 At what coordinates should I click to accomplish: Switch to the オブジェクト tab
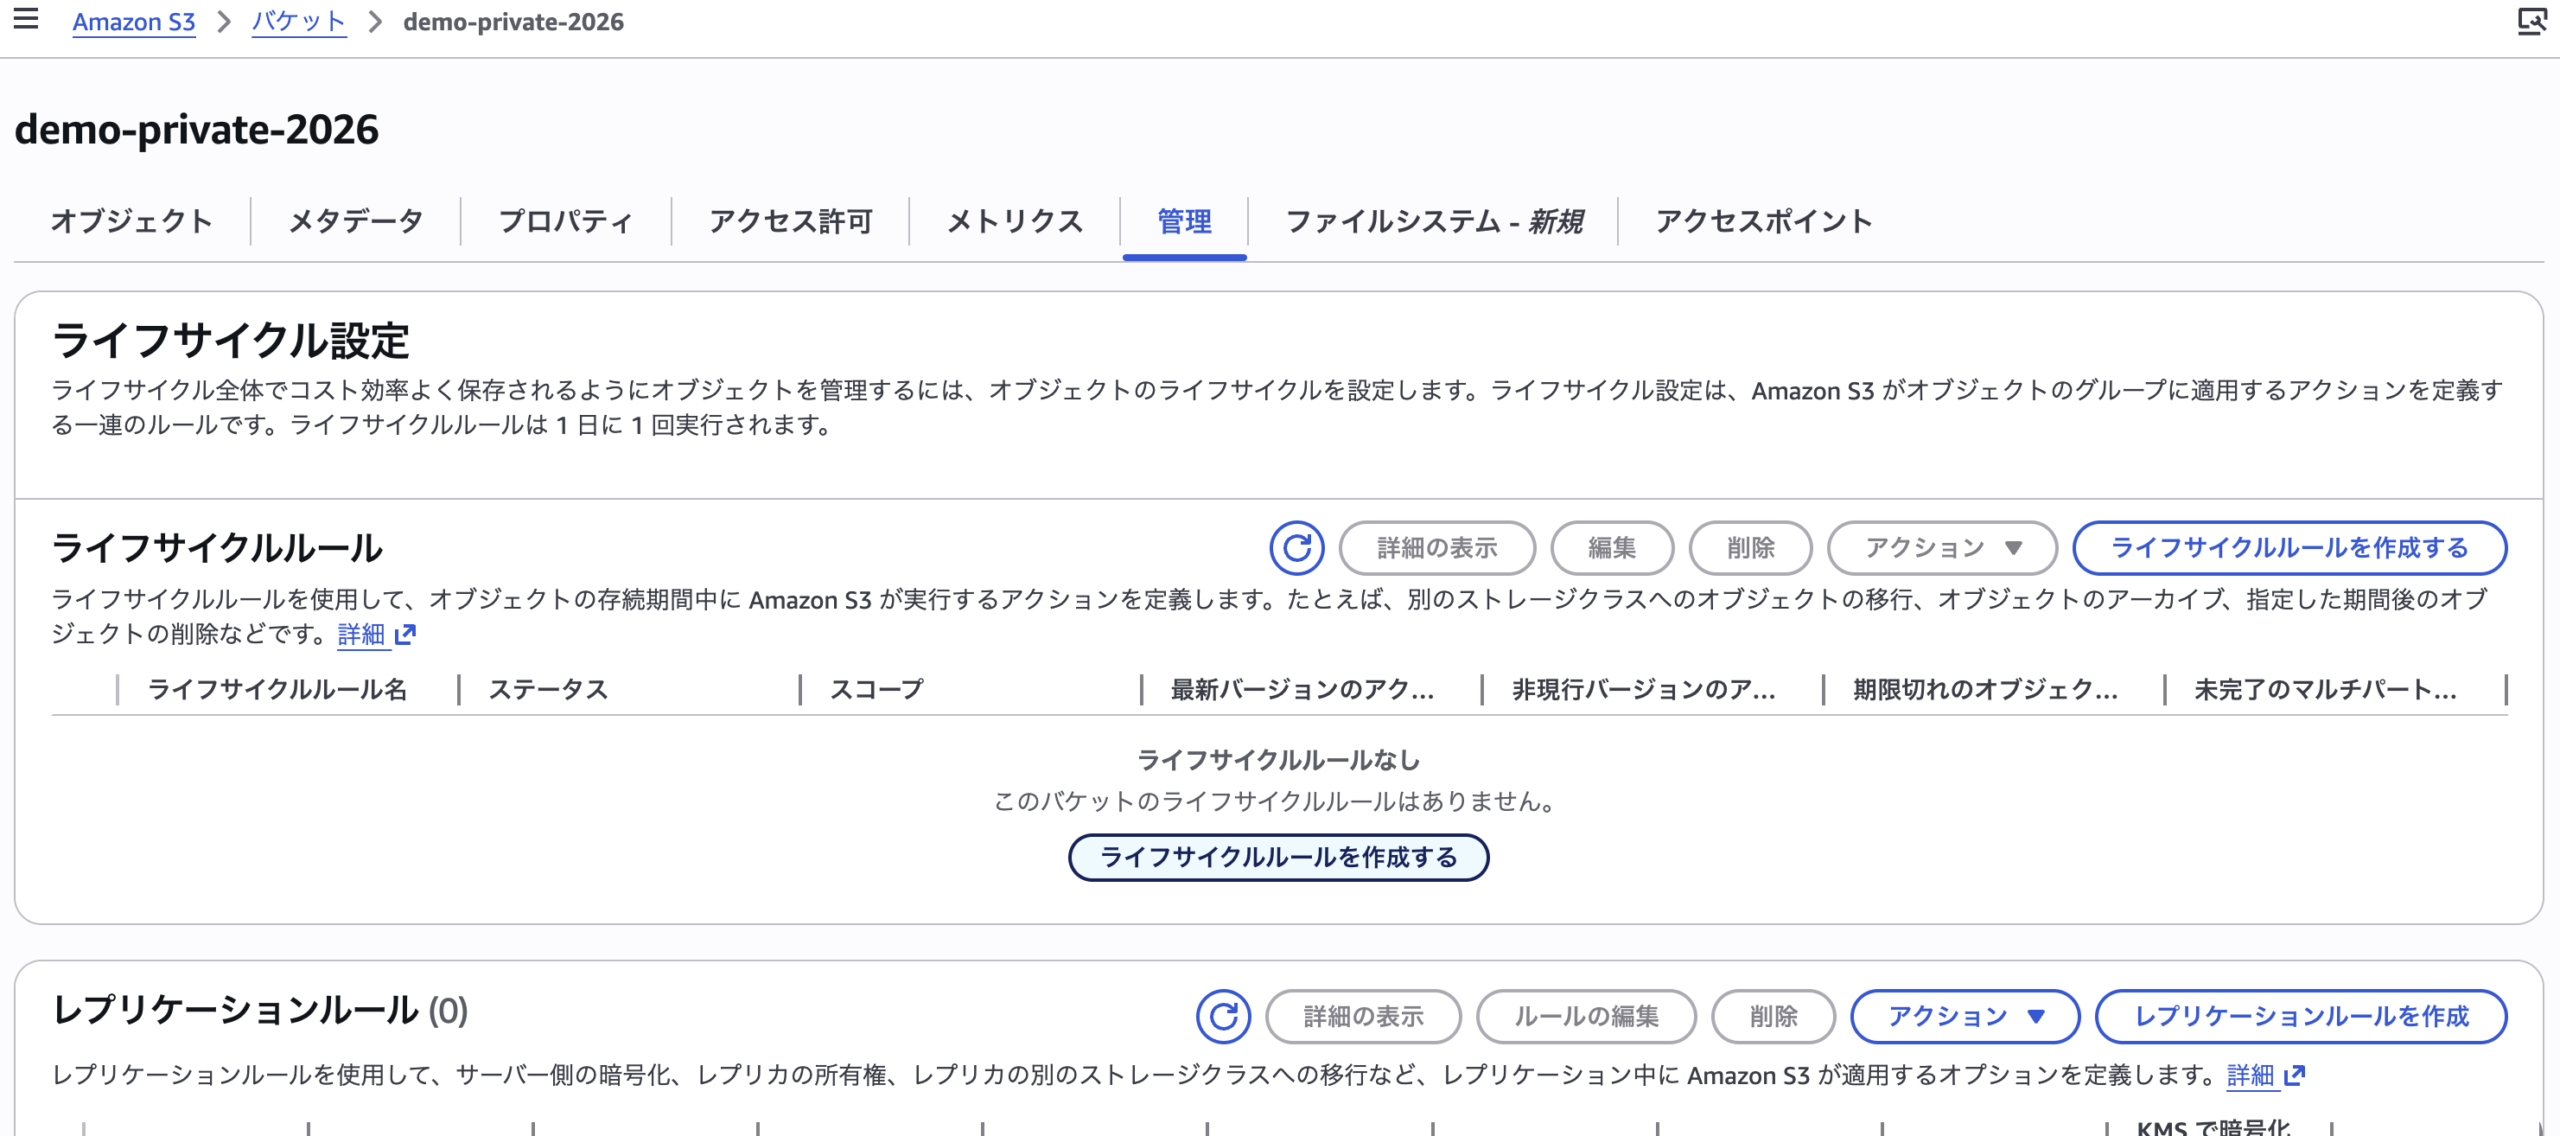point(131,221)
